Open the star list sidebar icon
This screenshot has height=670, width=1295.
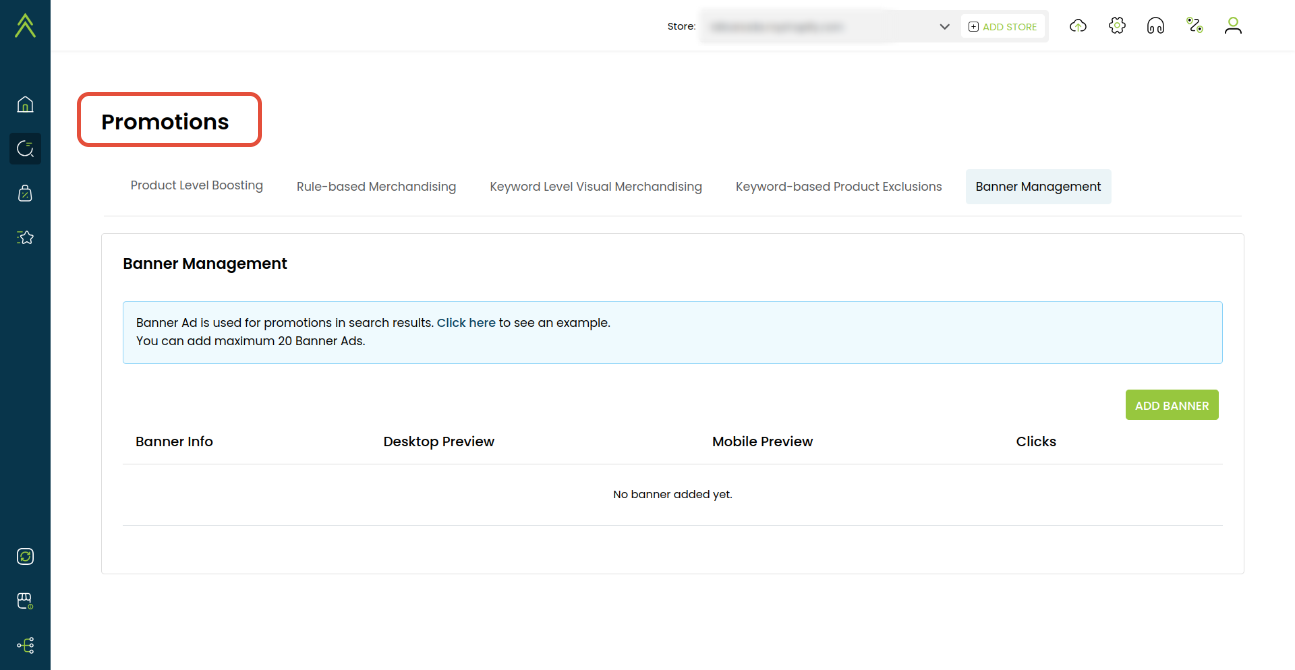click(x=25, y=237)
